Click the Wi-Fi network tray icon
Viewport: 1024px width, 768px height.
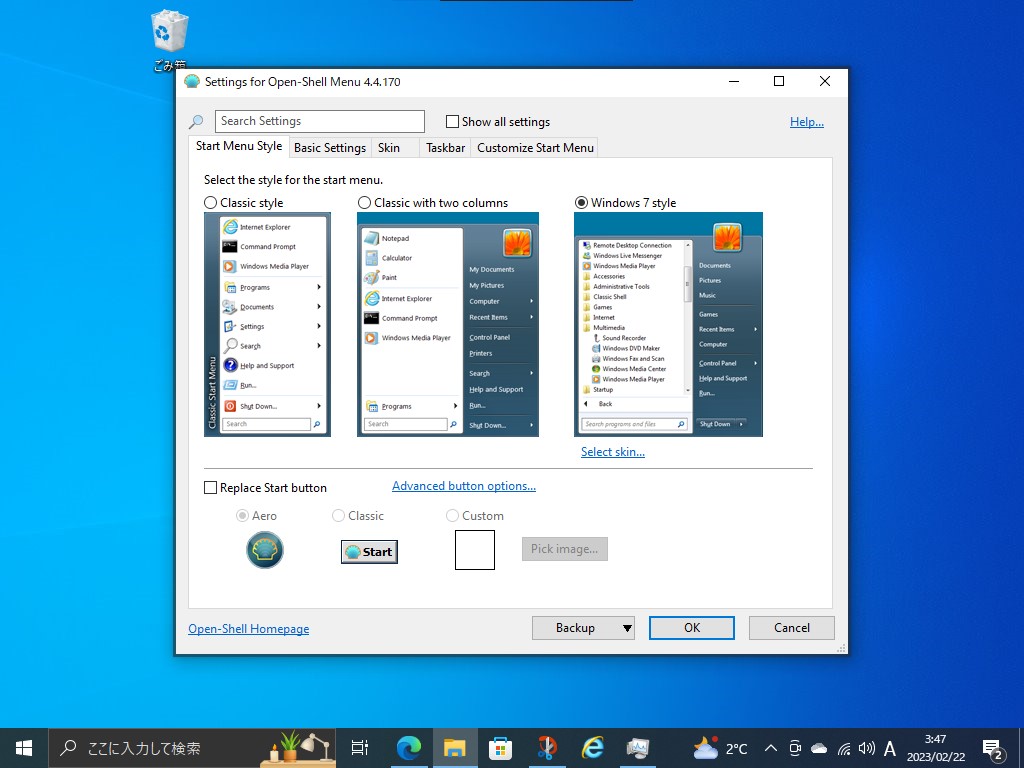point(844,748)
